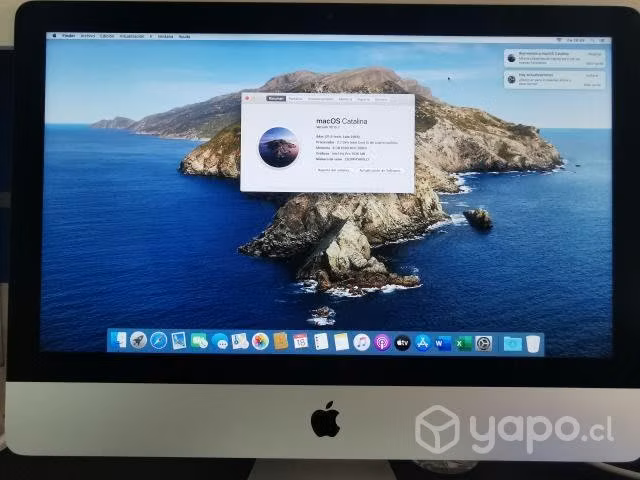Open the Downloads folder in dock
This screenshot has width=640, height=480.
[513, 344]
